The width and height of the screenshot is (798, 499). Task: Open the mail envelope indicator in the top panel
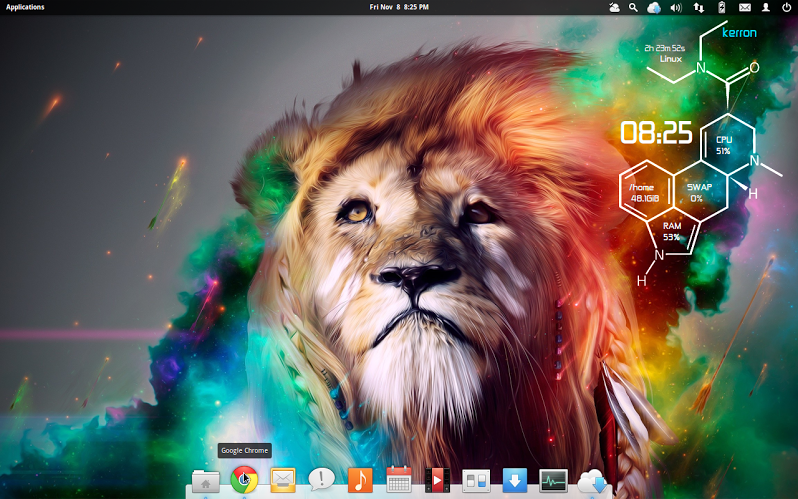(745, 7)
